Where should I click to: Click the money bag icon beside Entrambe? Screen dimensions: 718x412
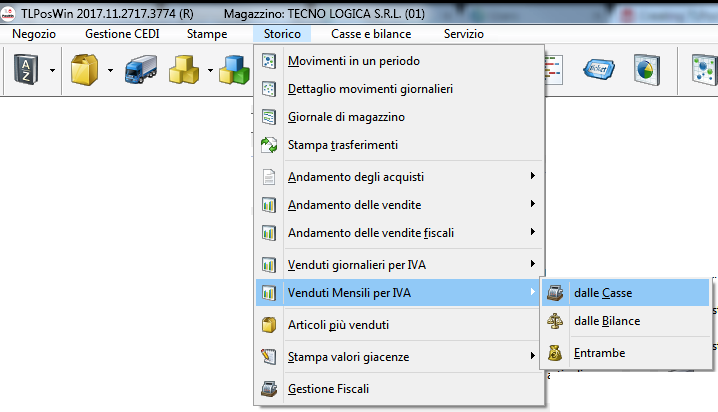[554, 352]
